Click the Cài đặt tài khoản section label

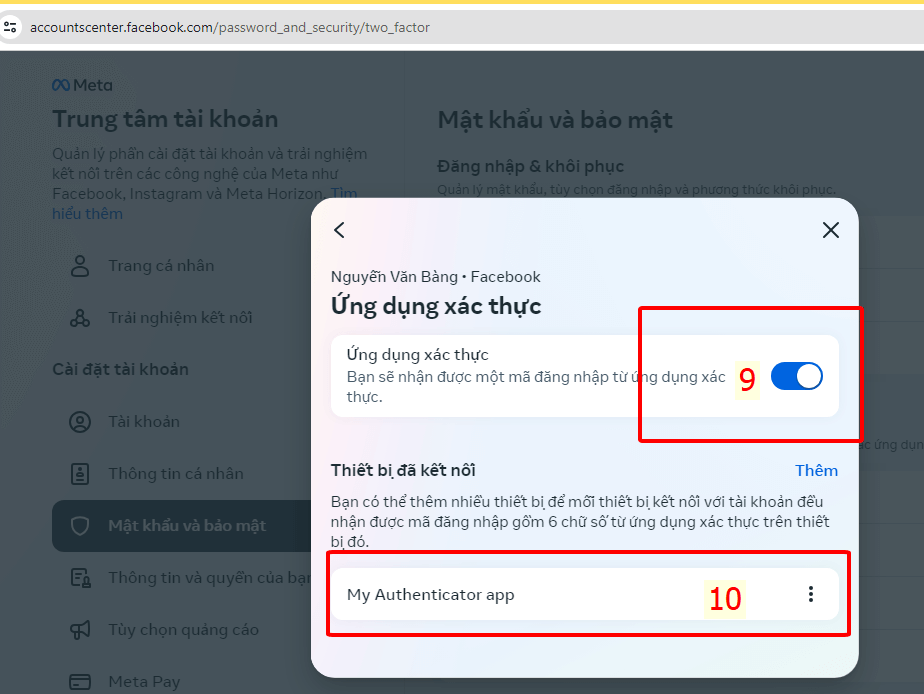click(x=120, y=369)
